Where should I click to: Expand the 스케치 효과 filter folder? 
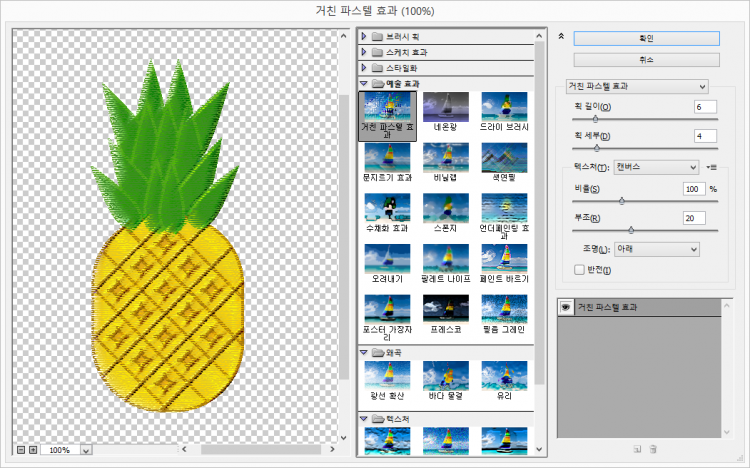coord(365,52)
